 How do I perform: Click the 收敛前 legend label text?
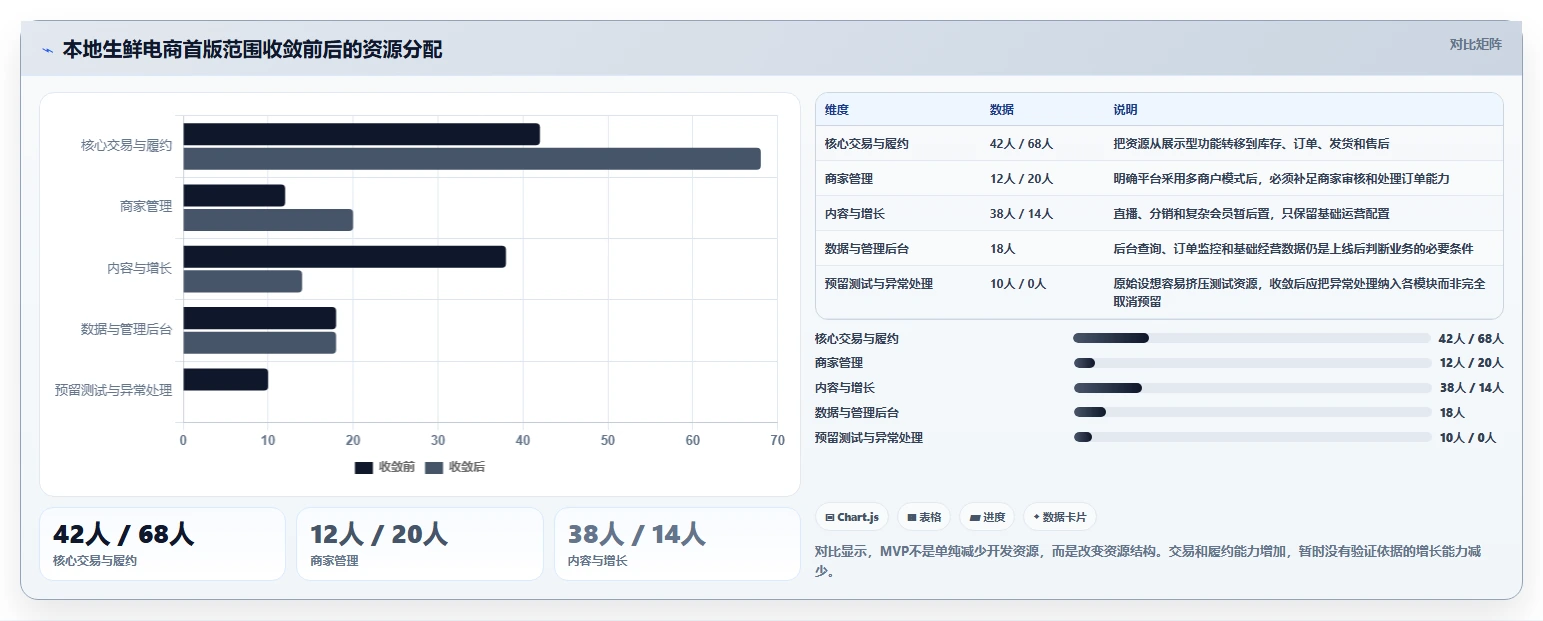[397, 467]
